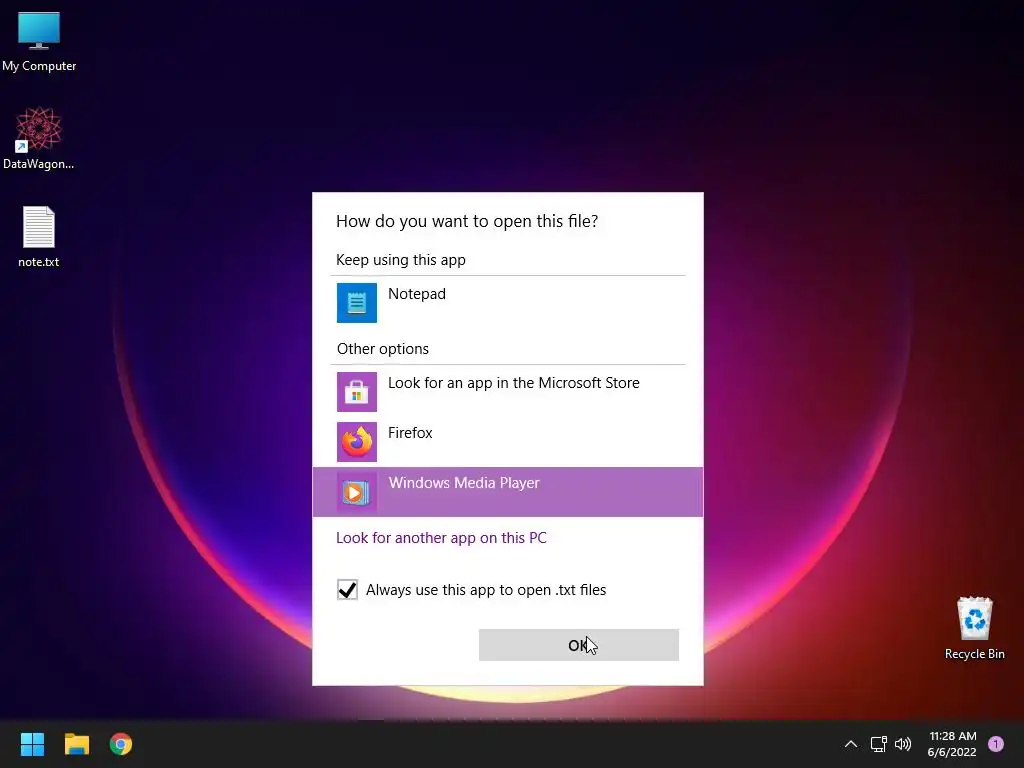
Task: Click Look for another app on this PC
Action: [x=441, y=537]
